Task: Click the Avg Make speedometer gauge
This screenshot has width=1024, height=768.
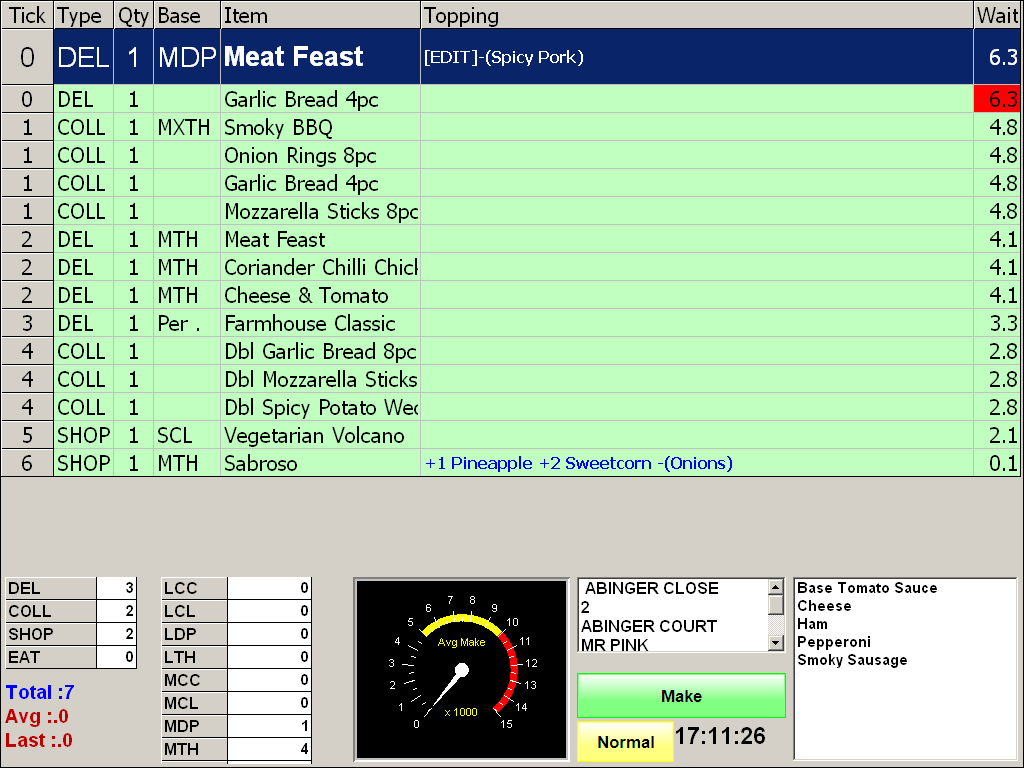Action: [461, 668]
